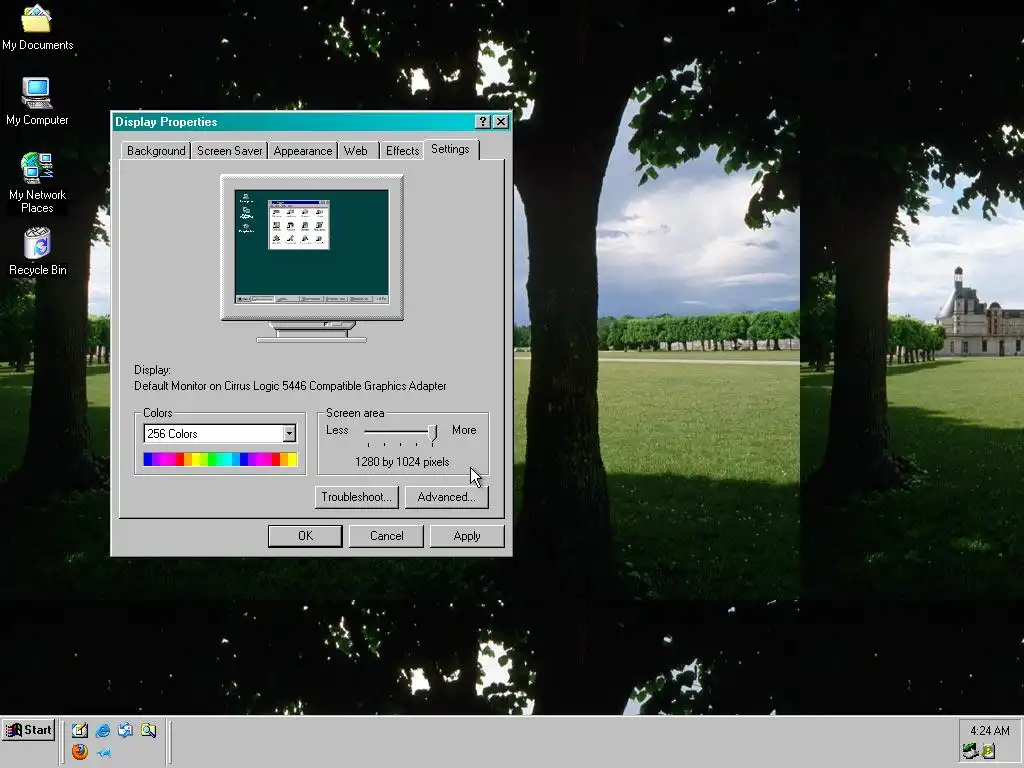1024x768 pixels.
Task: Open the Start menu
Action: [28, 730]
